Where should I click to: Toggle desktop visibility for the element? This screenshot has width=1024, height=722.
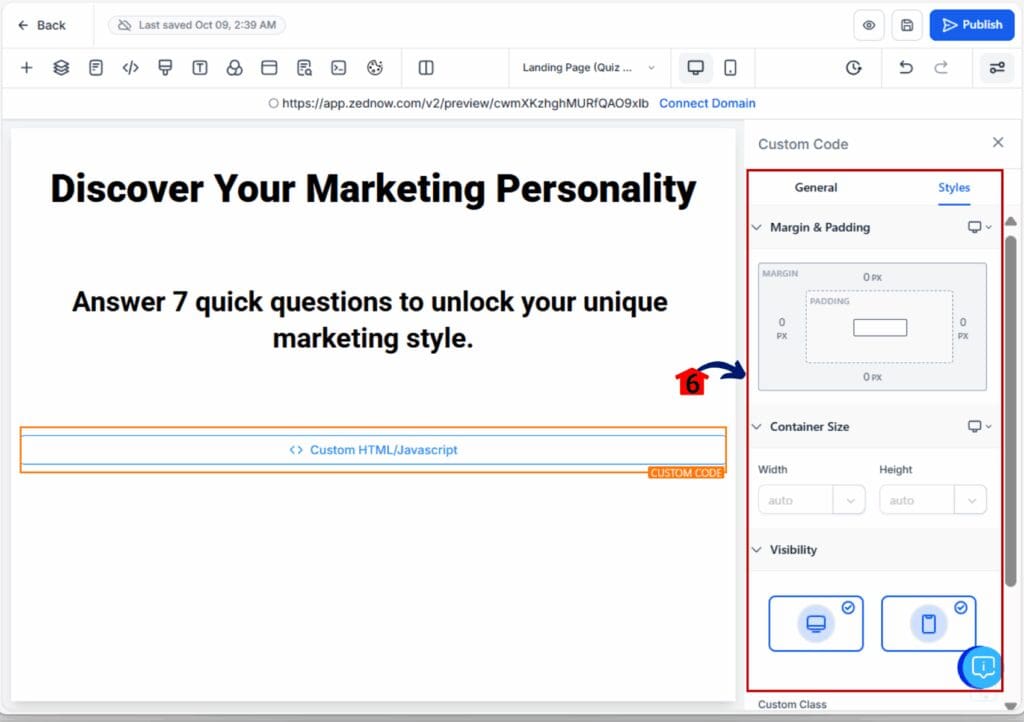815,623
